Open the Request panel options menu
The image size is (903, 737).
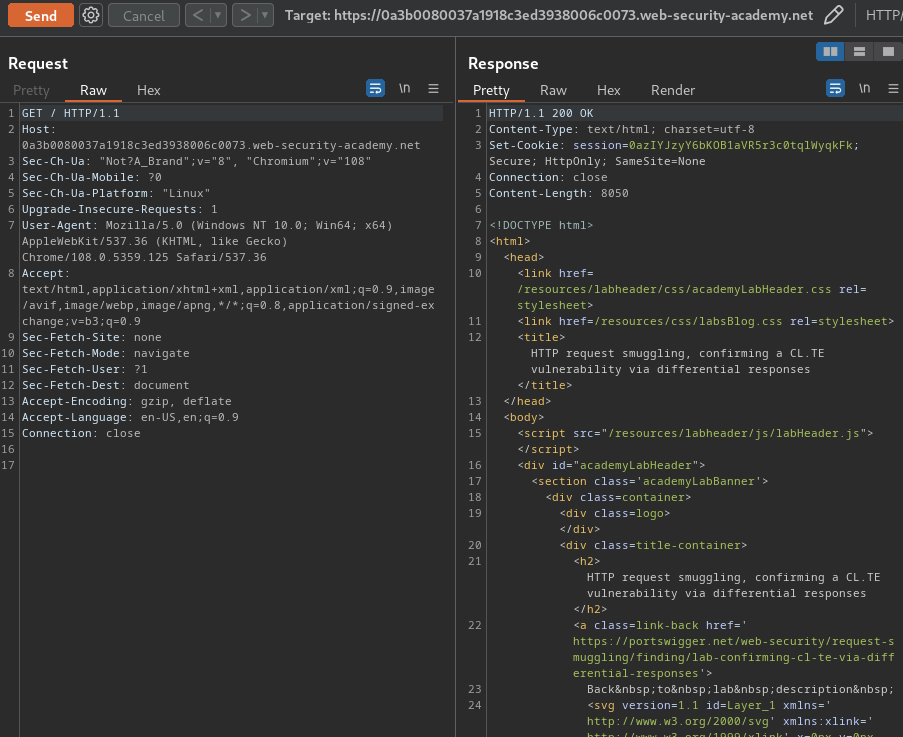(434, 88)
